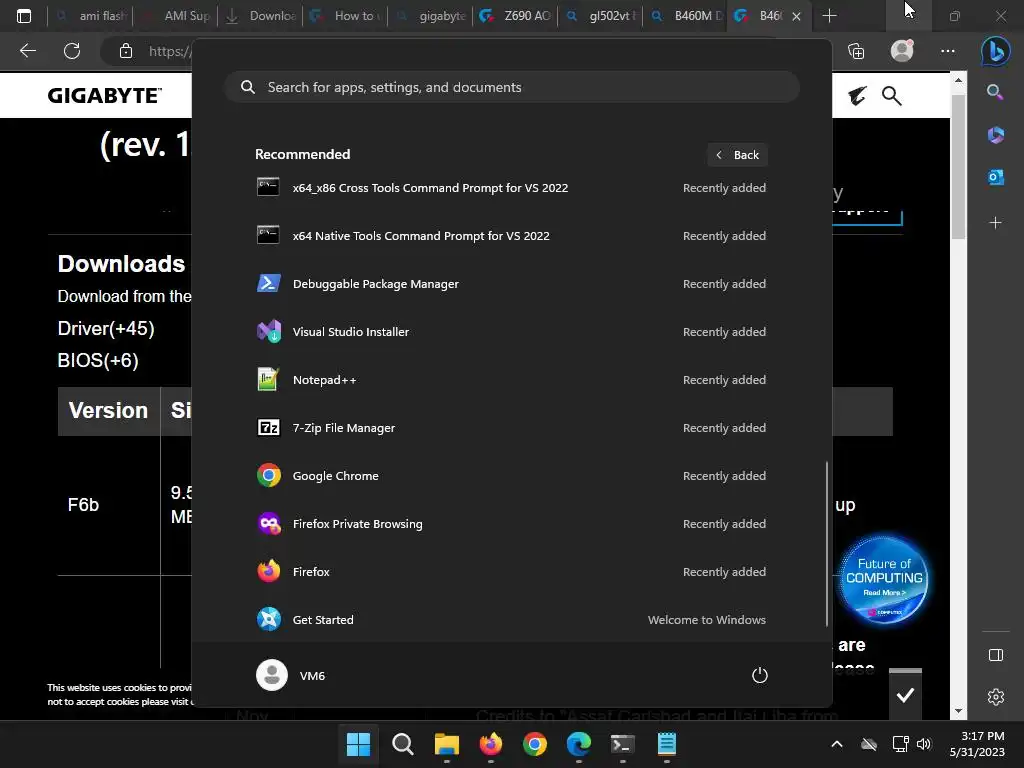
Task: Open the clock and date panel
Action: [x=977, y=744]
